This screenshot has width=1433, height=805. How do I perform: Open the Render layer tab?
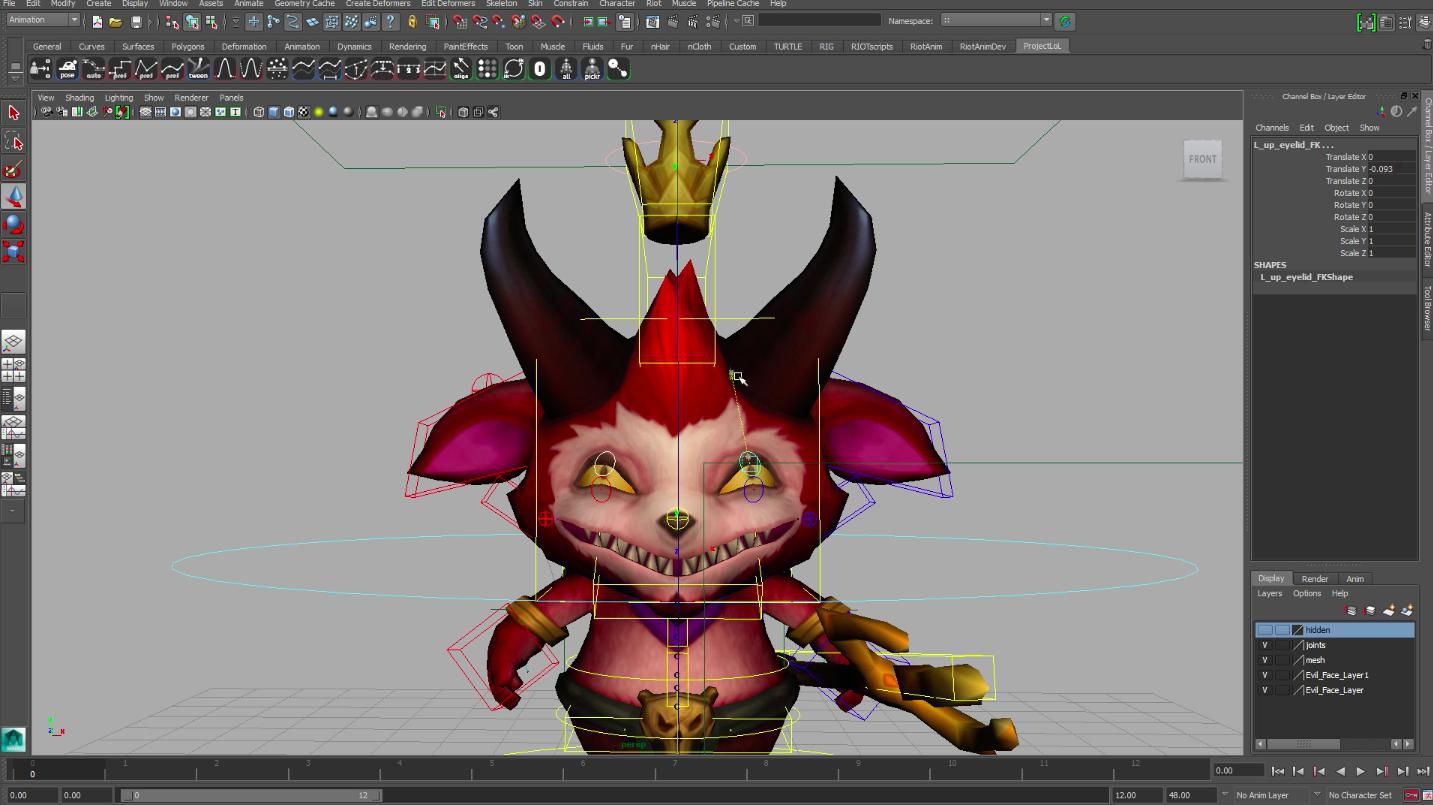(1314, 579)
